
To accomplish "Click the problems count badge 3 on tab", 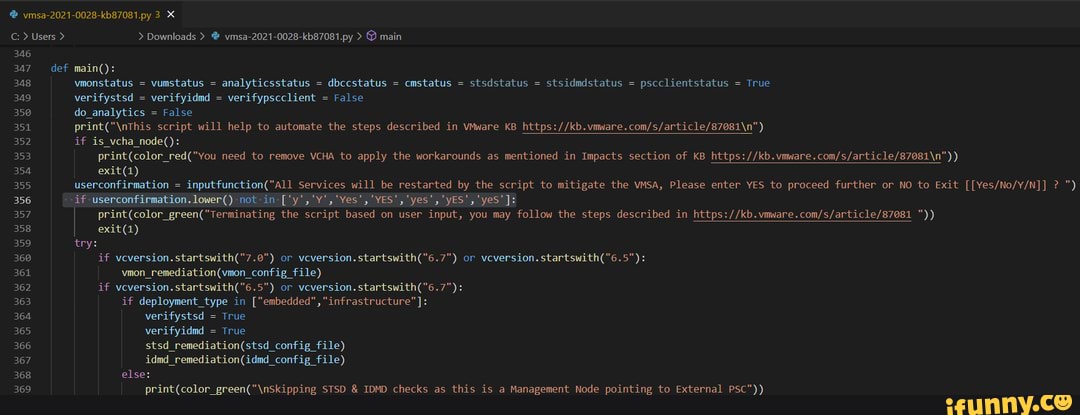I will point(157,15).
